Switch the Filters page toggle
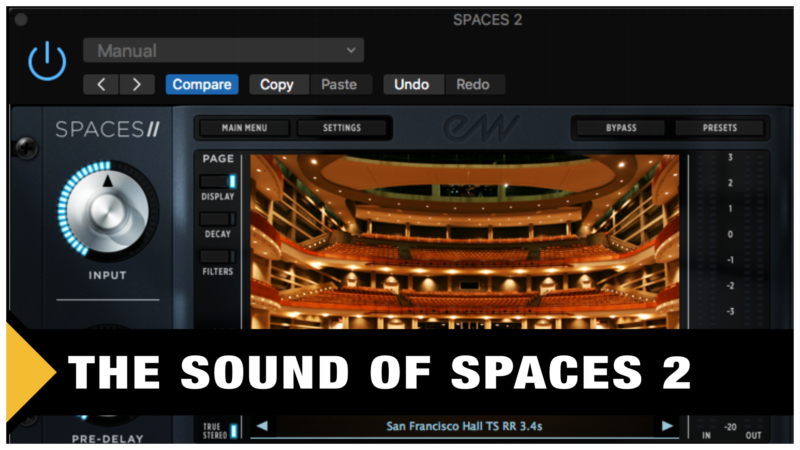This screenshot has width=800, height=450. click(218, 256)
